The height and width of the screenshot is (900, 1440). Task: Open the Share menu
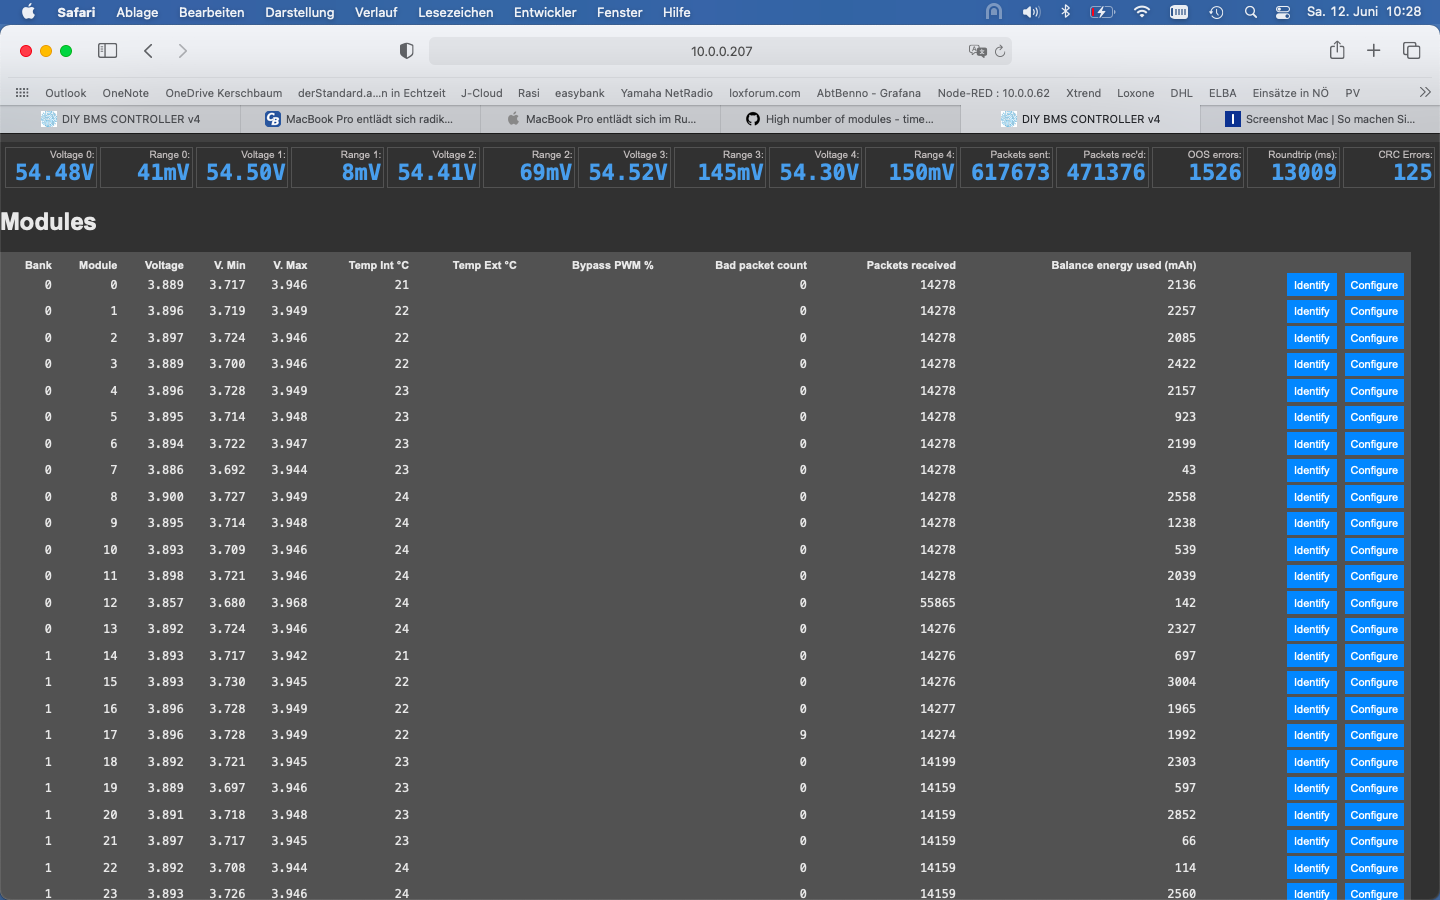coord(1337,50)
